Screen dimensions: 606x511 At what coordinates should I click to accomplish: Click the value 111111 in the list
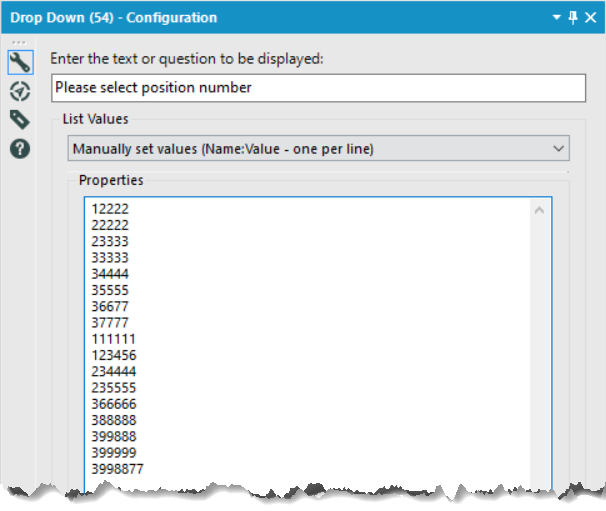pos(113,339)
